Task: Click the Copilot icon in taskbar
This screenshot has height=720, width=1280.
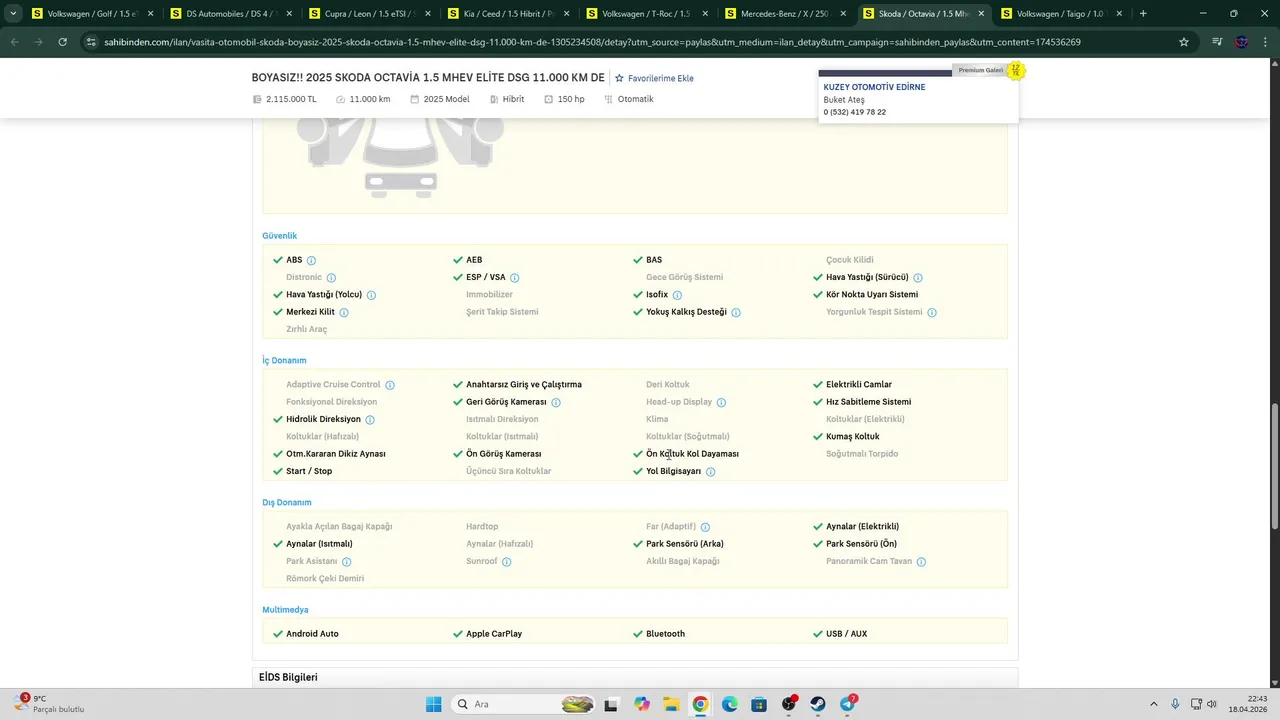Action: 641,704
